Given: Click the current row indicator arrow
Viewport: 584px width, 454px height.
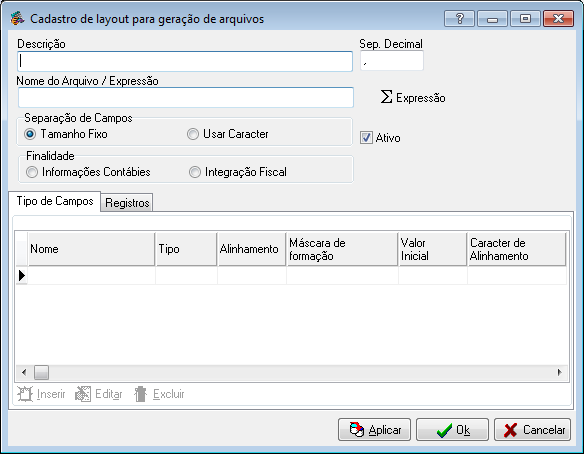Looking at the screenshot, I should pos(22,276).
